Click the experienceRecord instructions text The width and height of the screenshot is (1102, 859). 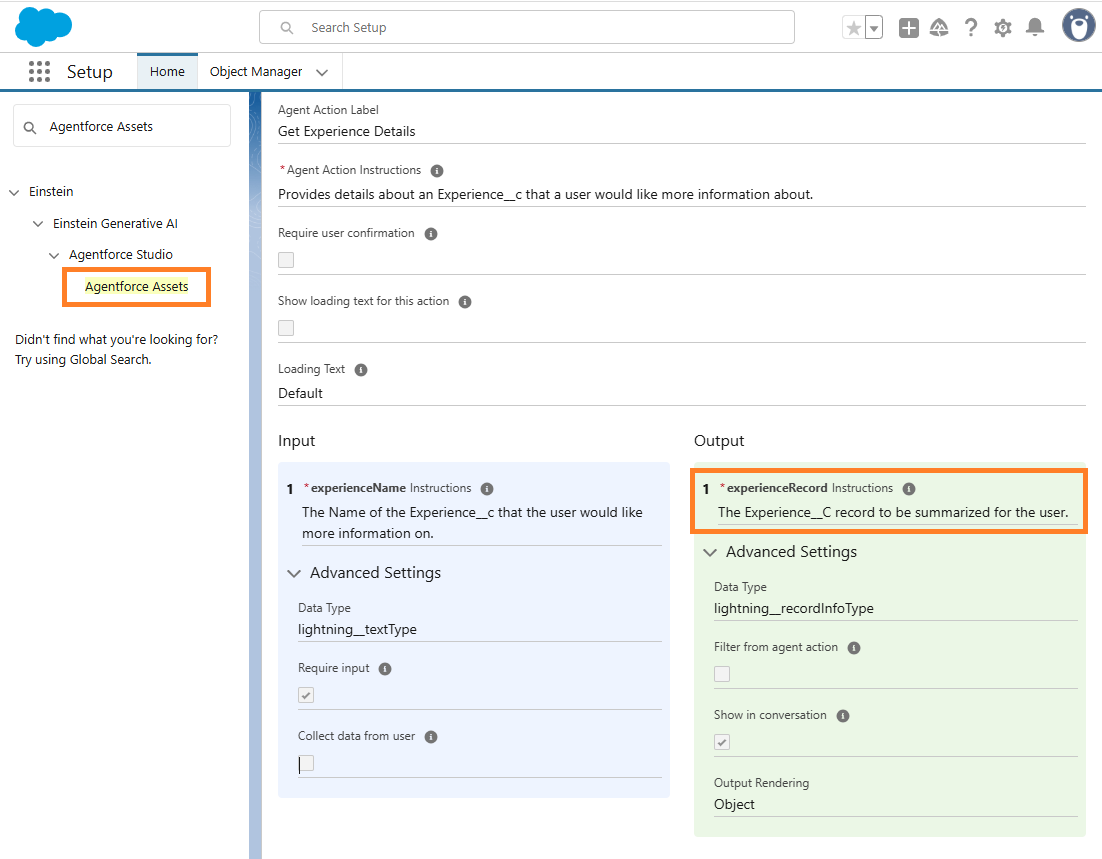coord(893,512)
